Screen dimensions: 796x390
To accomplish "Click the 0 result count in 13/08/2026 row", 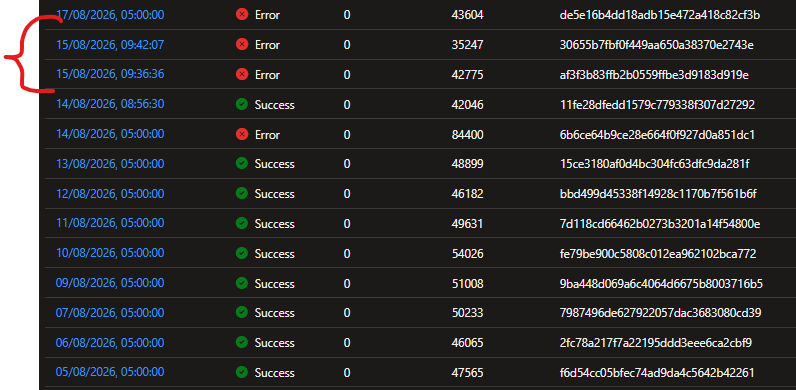I will (347, 164).
